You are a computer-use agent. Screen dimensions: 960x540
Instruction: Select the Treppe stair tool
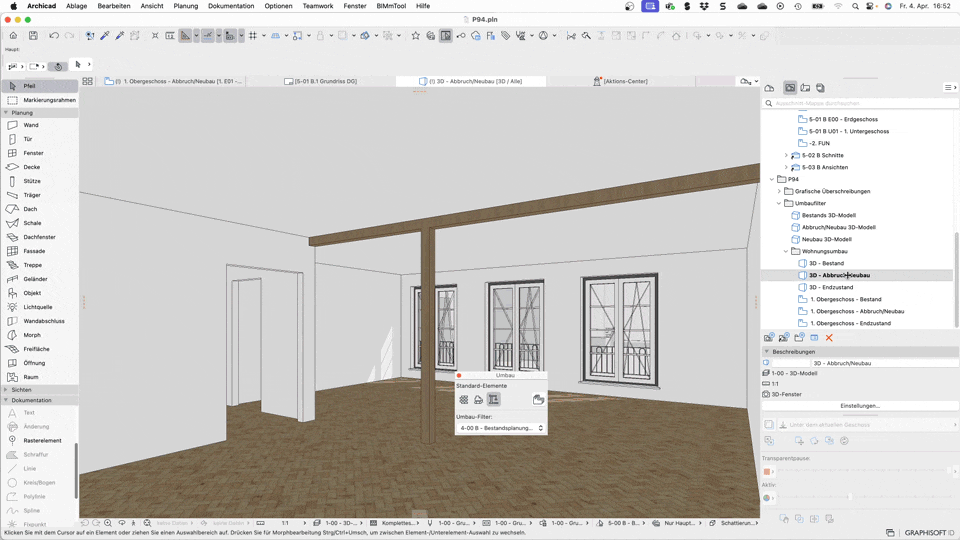pyautogui.click(x=40, y=265)
